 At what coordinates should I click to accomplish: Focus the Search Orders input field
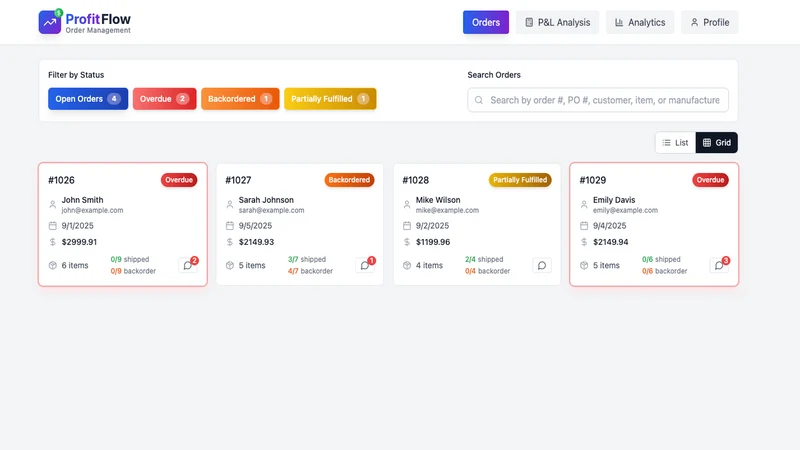(598, 100)
